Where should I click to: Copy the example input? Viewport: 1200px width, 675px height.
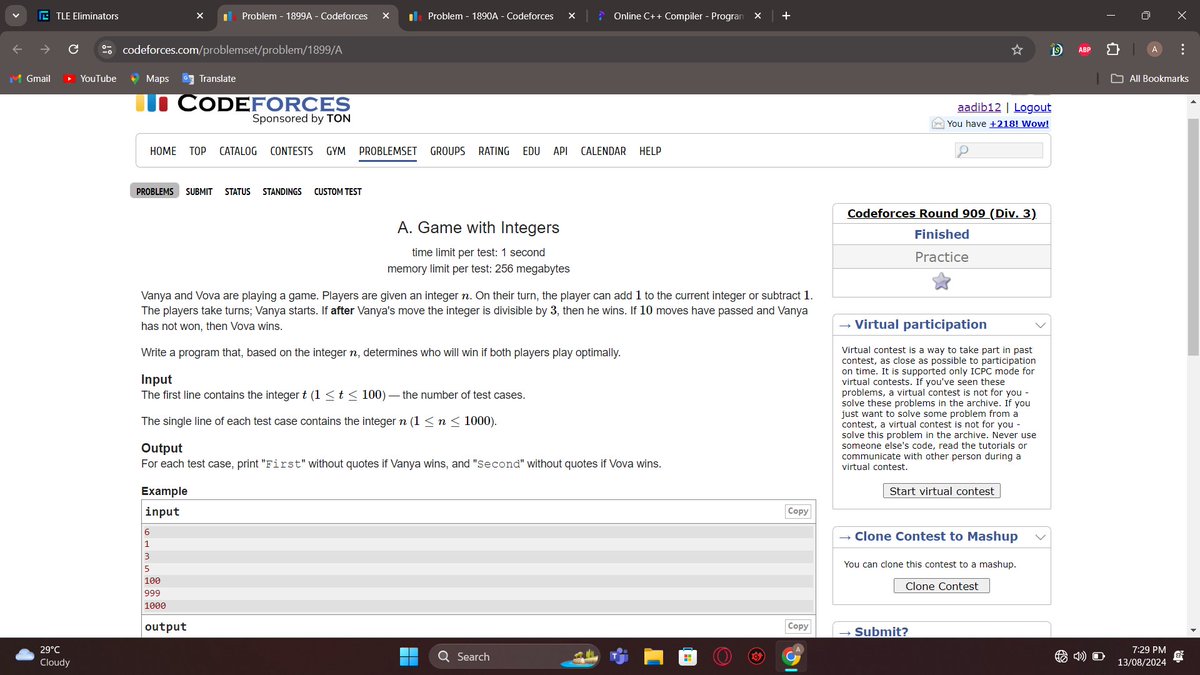tap(798, 511)
